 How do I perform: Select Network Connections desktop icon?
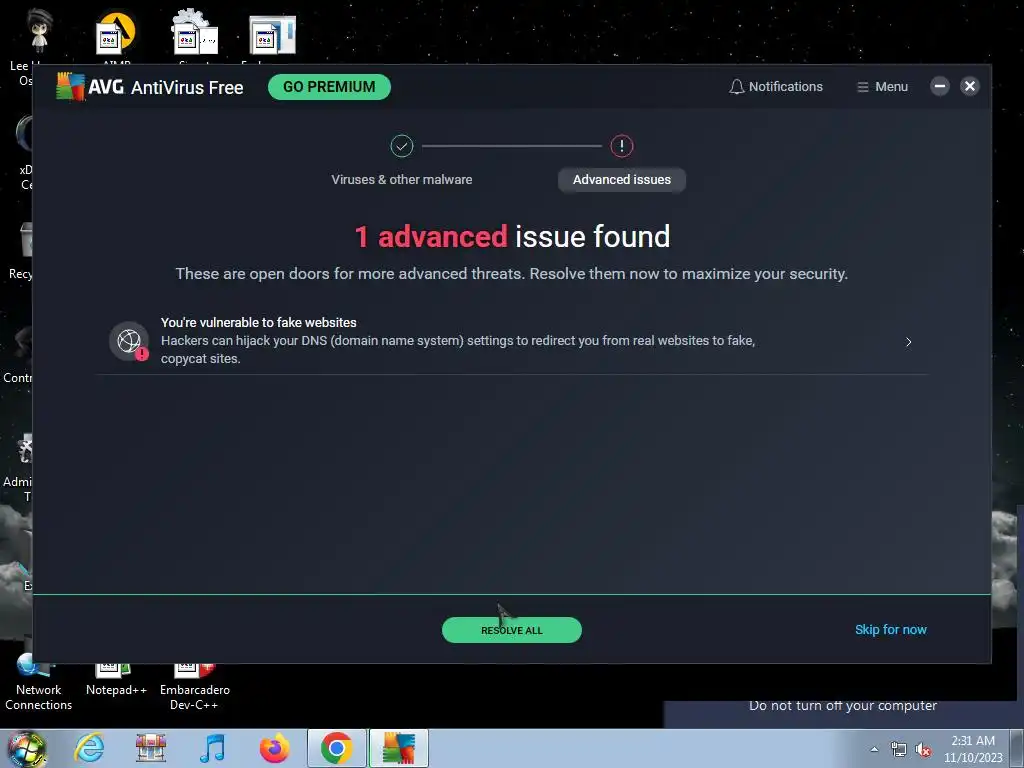[x=39, y=683]
